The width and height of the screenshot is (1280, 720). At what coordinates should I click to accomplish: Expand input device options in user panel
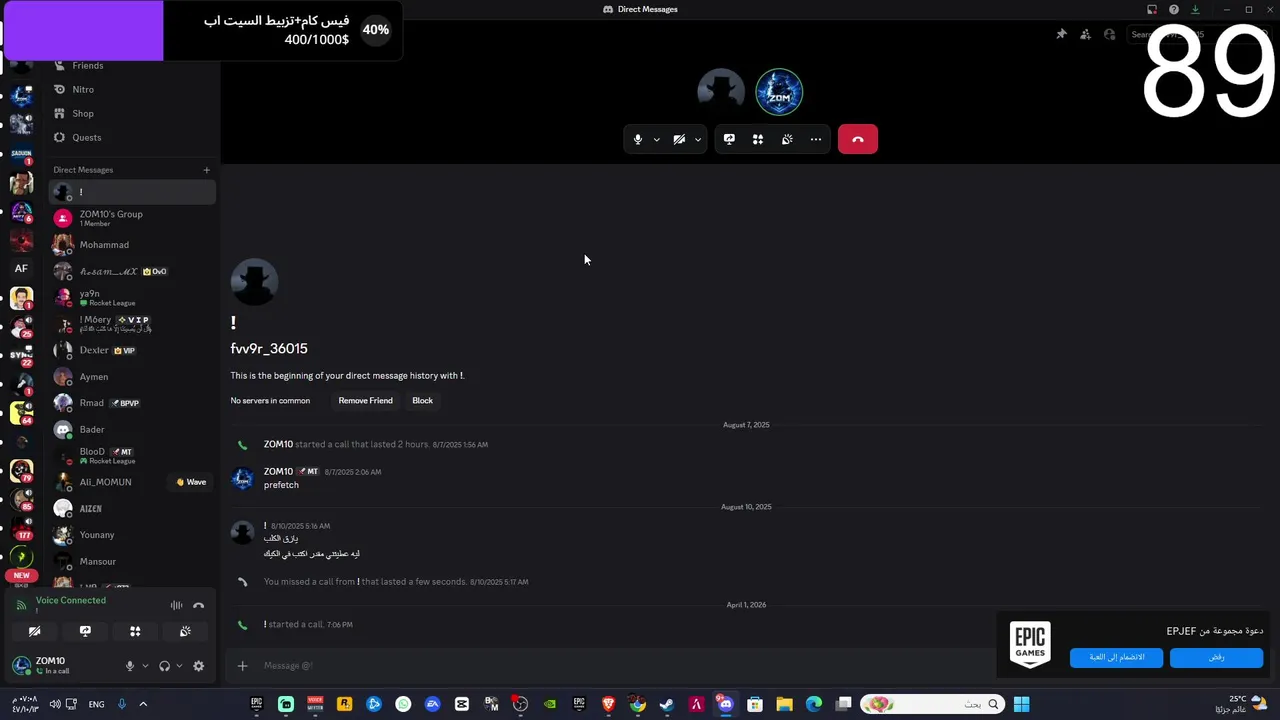tap(145, 666)
